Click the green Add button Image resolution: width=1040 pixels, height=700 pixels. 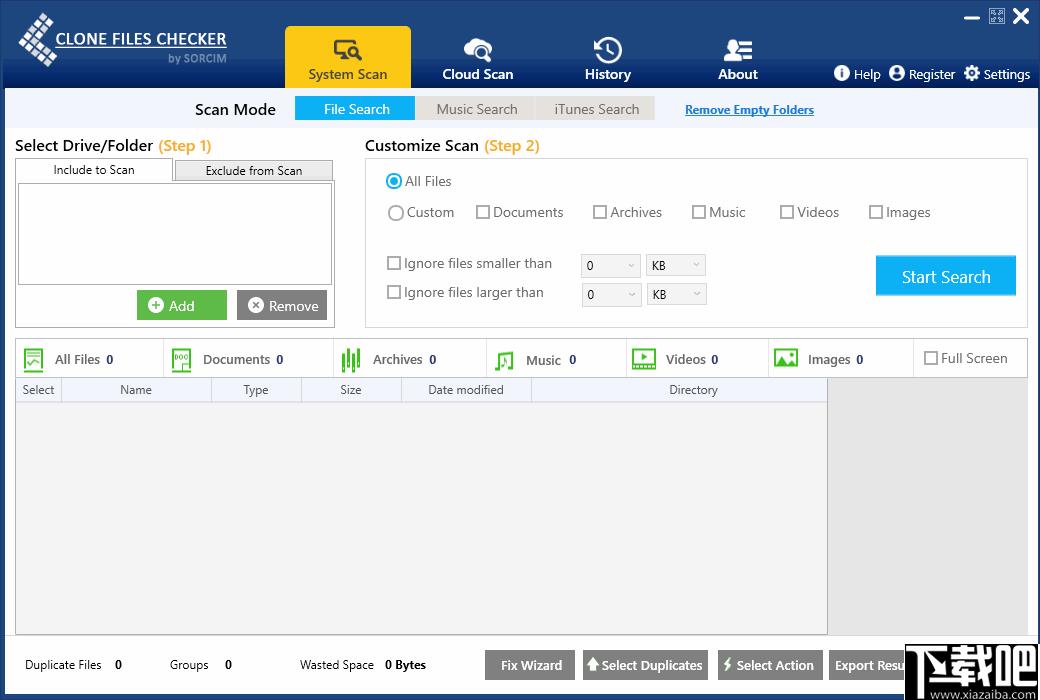point(182,305)
